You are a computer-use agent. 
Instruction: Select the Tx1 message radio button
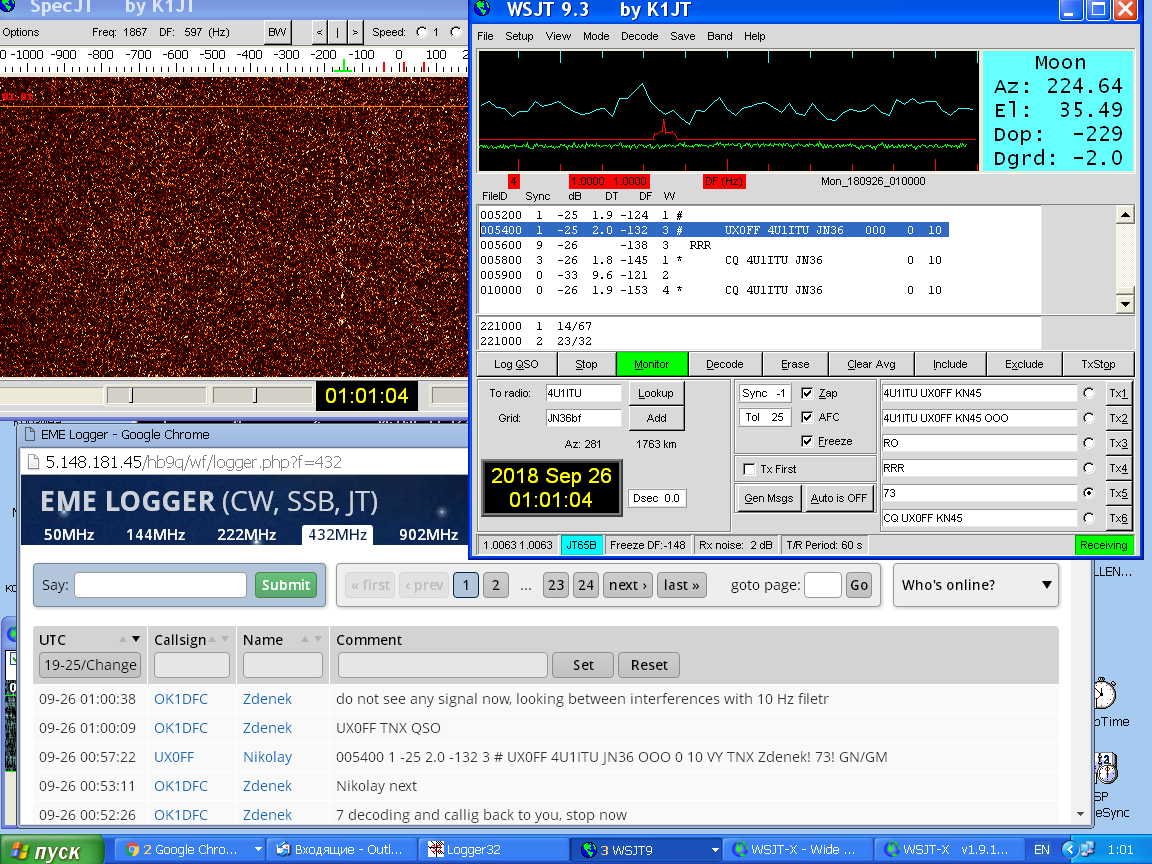tap(1088, 393)
